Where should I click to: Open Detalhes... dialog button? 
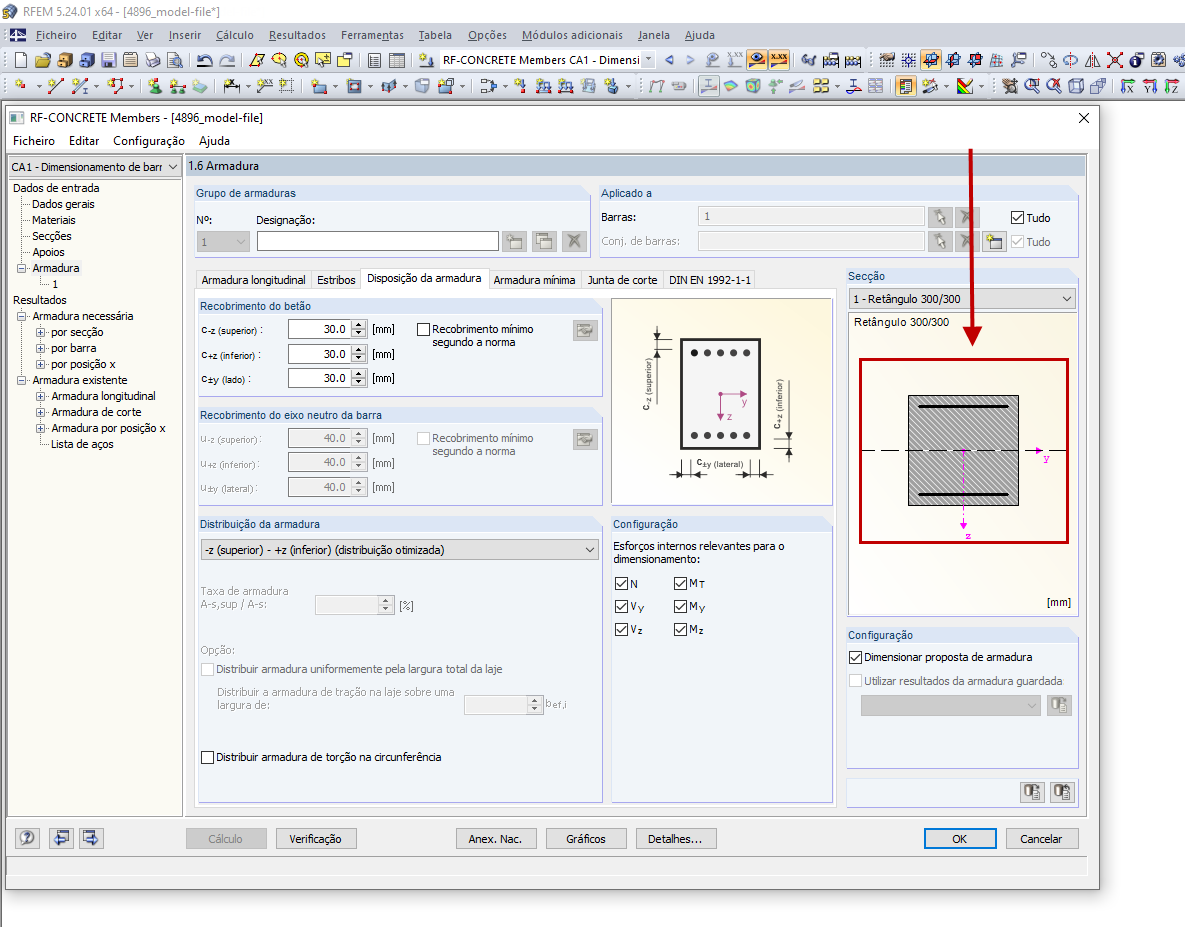coord(675,839)
